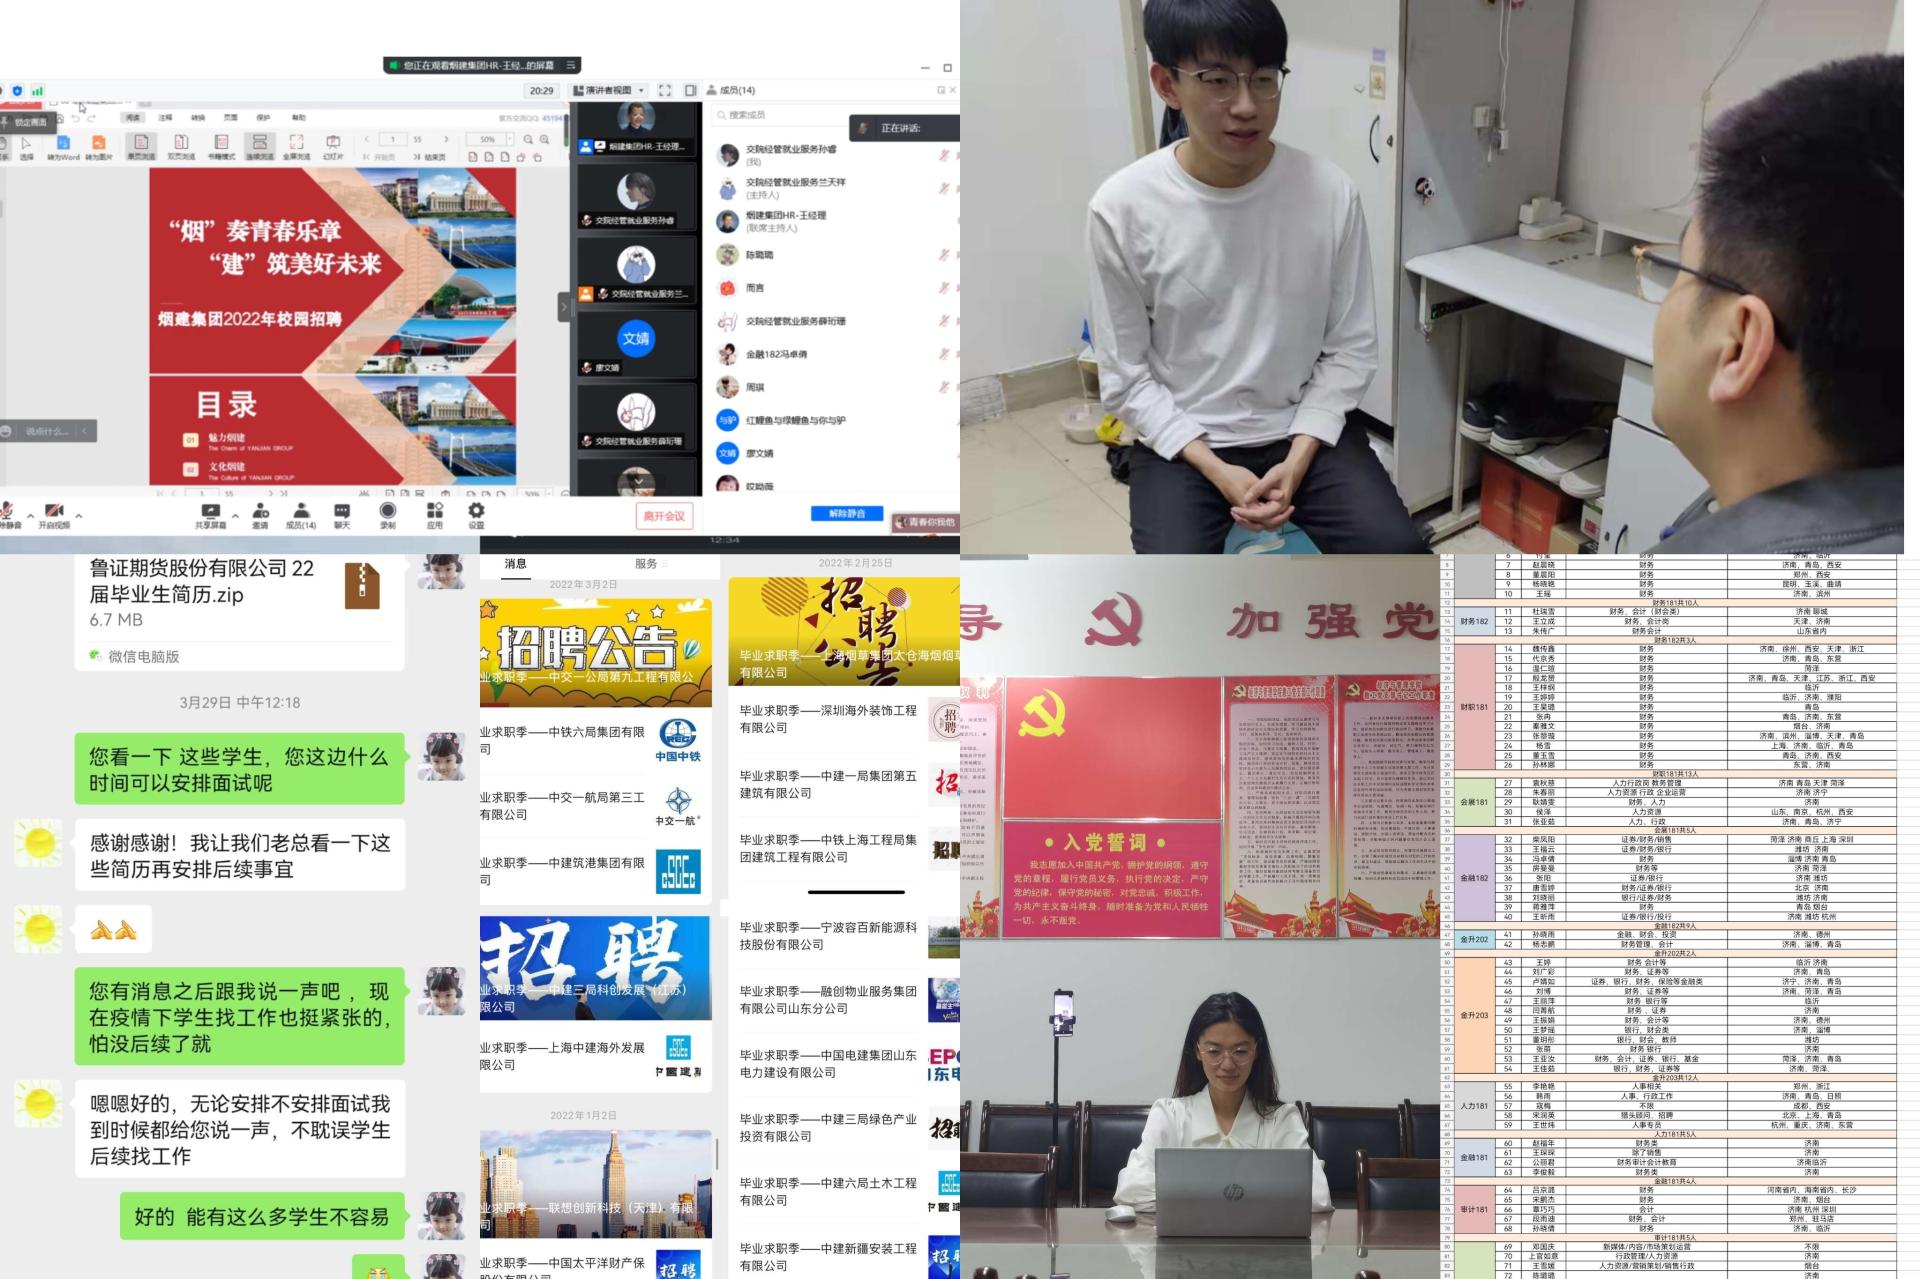Open the 演讲者视图 view dropdown
The height and width of the screenshot is (1279, 1920).
608,90
